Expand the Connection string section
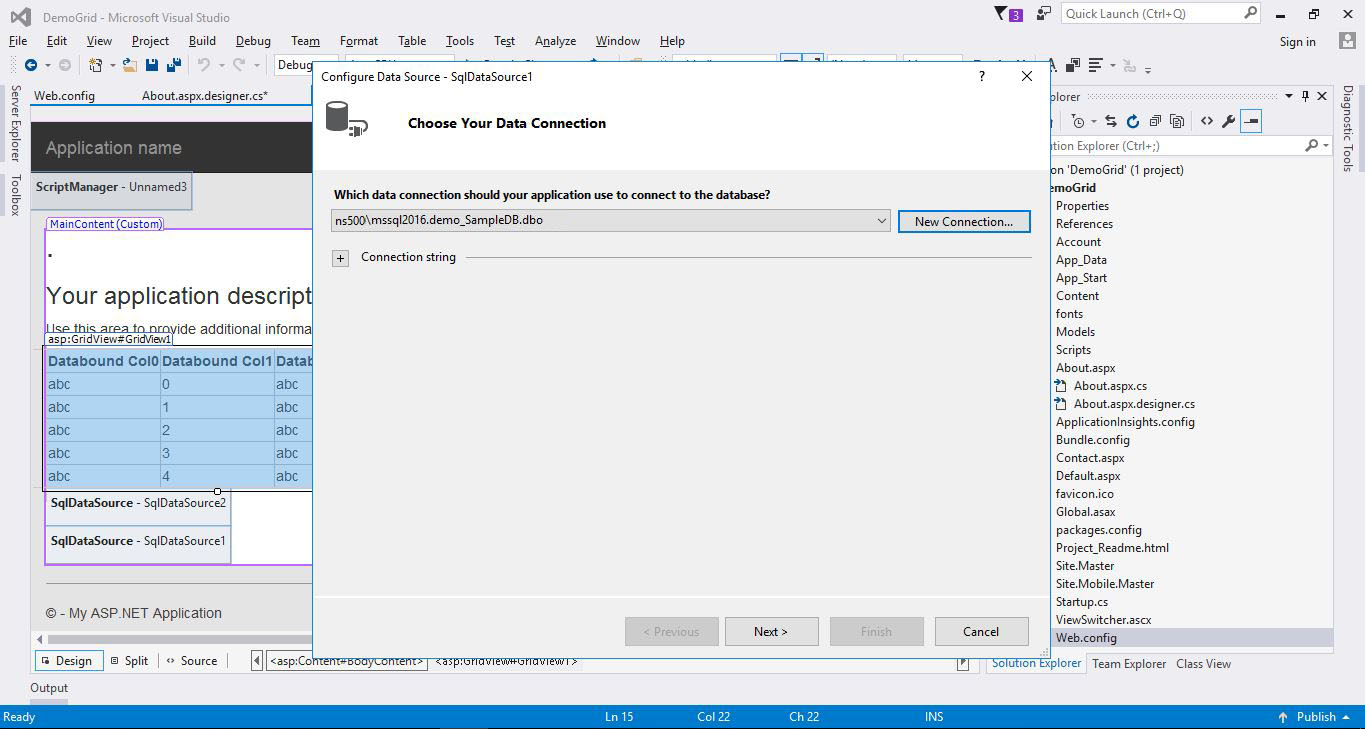Screen dimensions: 1365x729 pos(340,258)
